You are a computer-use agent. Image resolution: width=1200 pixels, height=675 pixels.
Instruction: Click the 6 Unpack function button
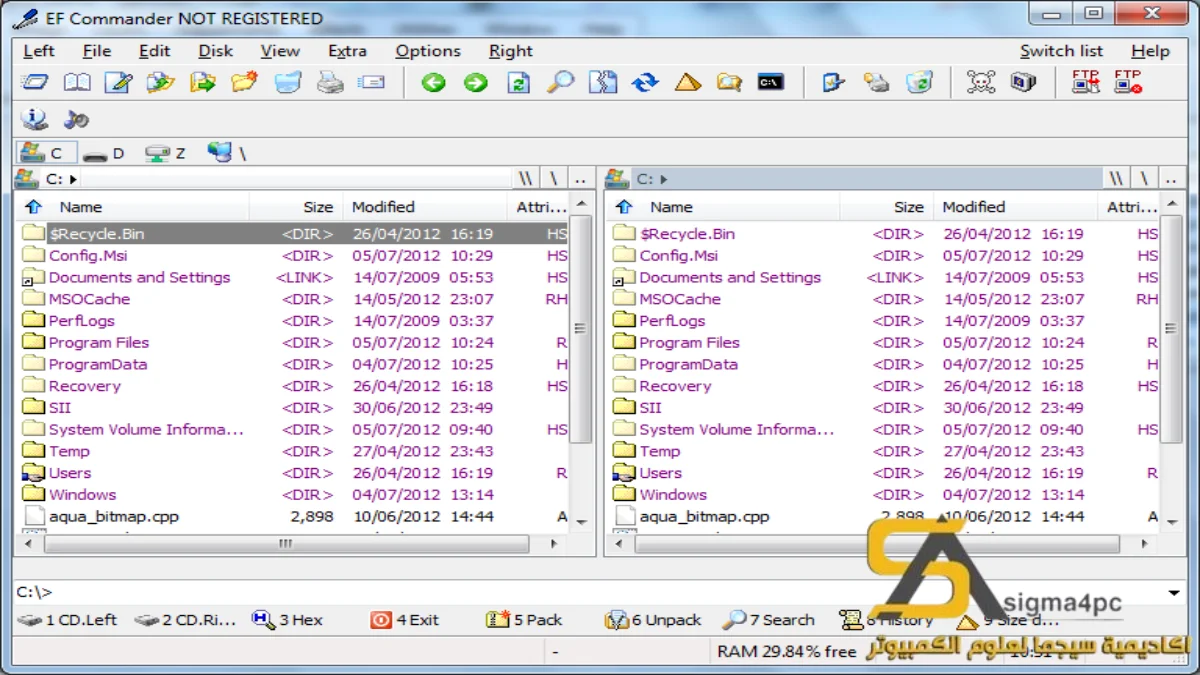click(653, 620)
